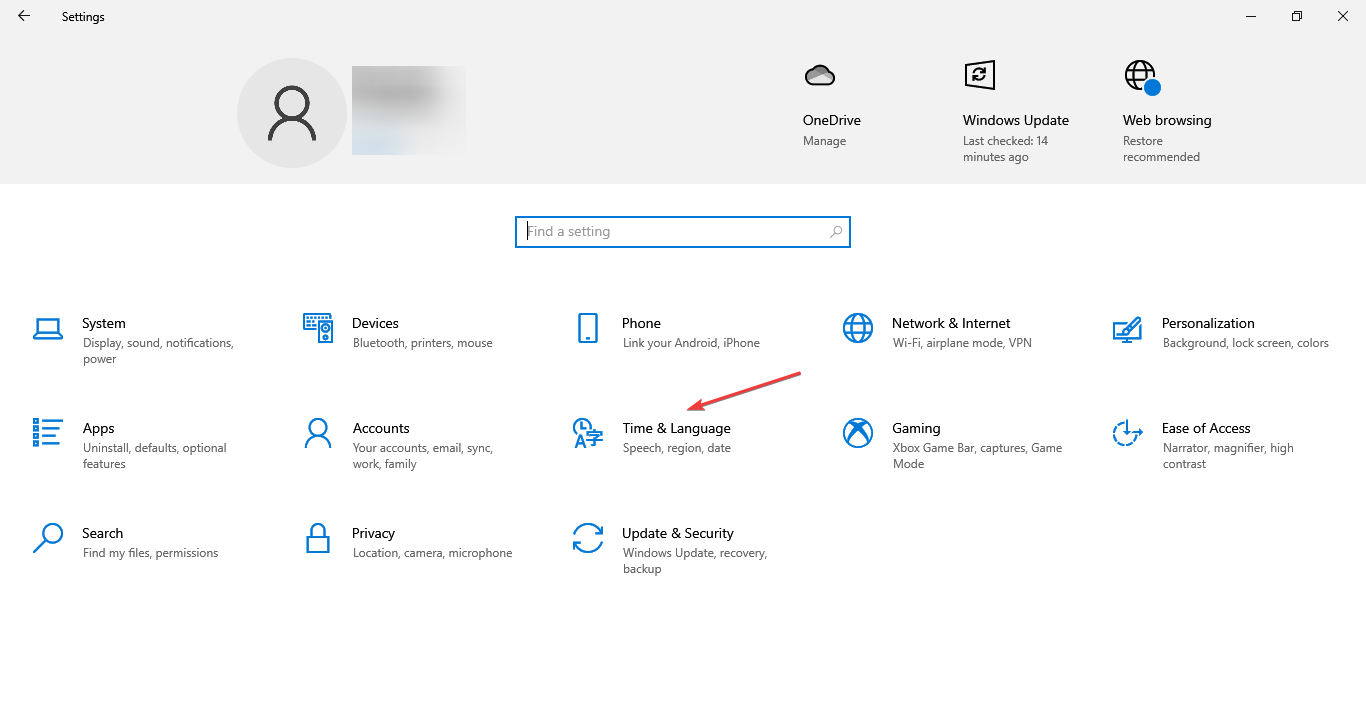The height and width of the screenshot is (728, 1366).
Task: Open the Apps settings label
Action: pos(99,428)
